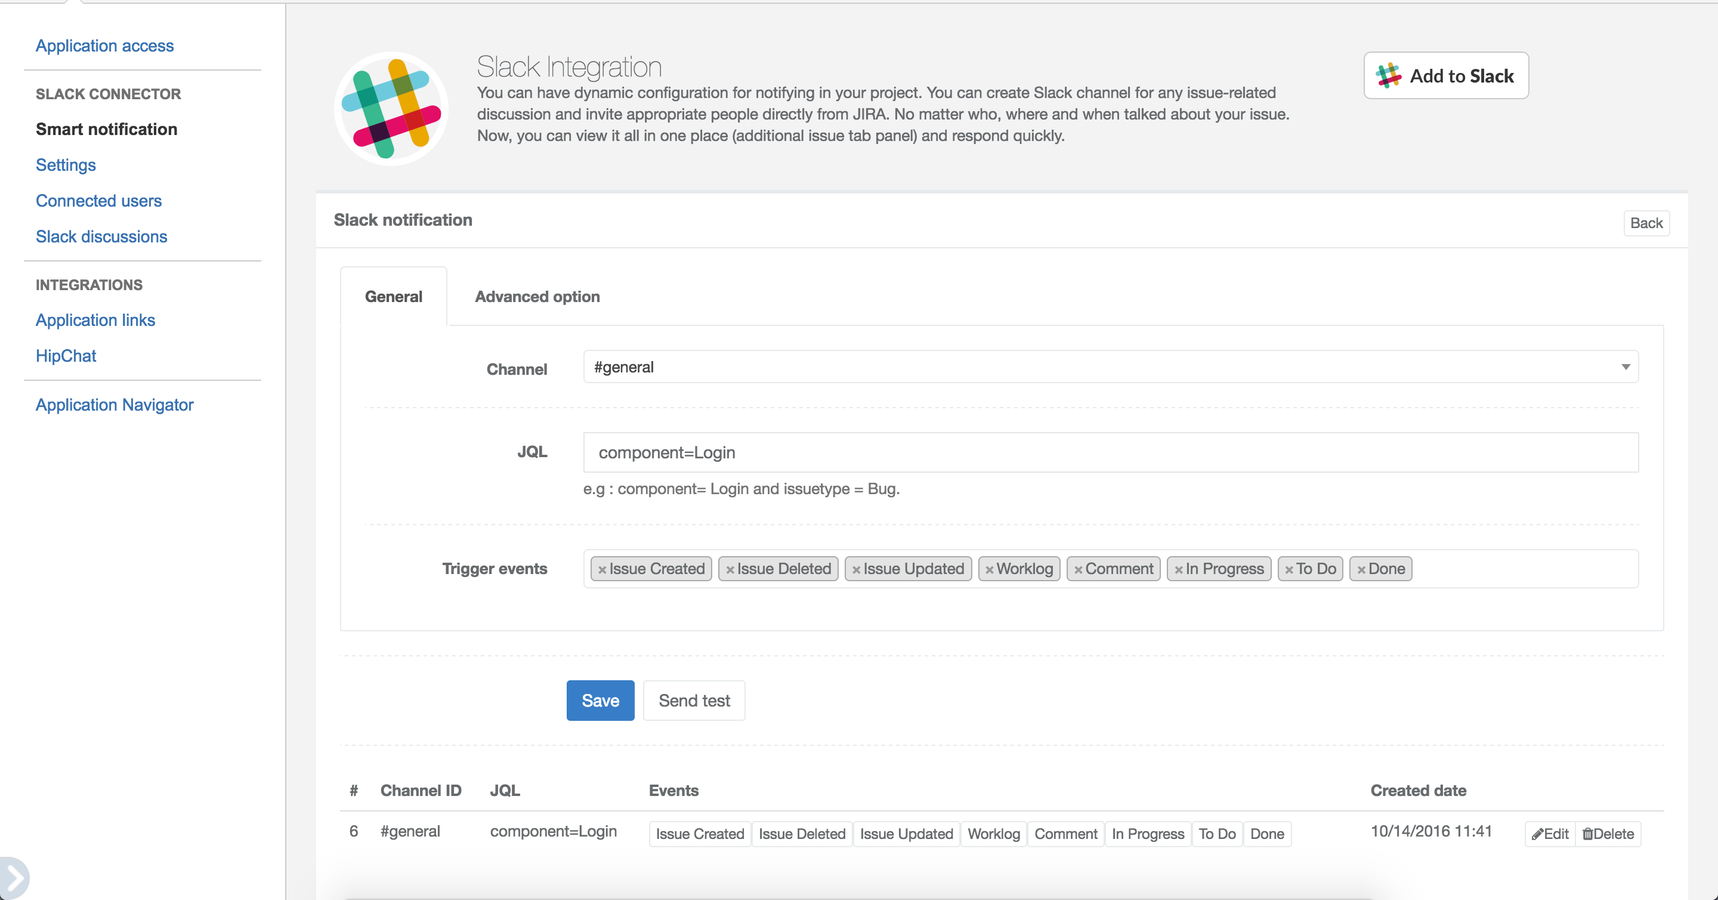This screenshot has width=1718, height=900.
Task: Open Application Navigator link
Action: pos(115,405)
